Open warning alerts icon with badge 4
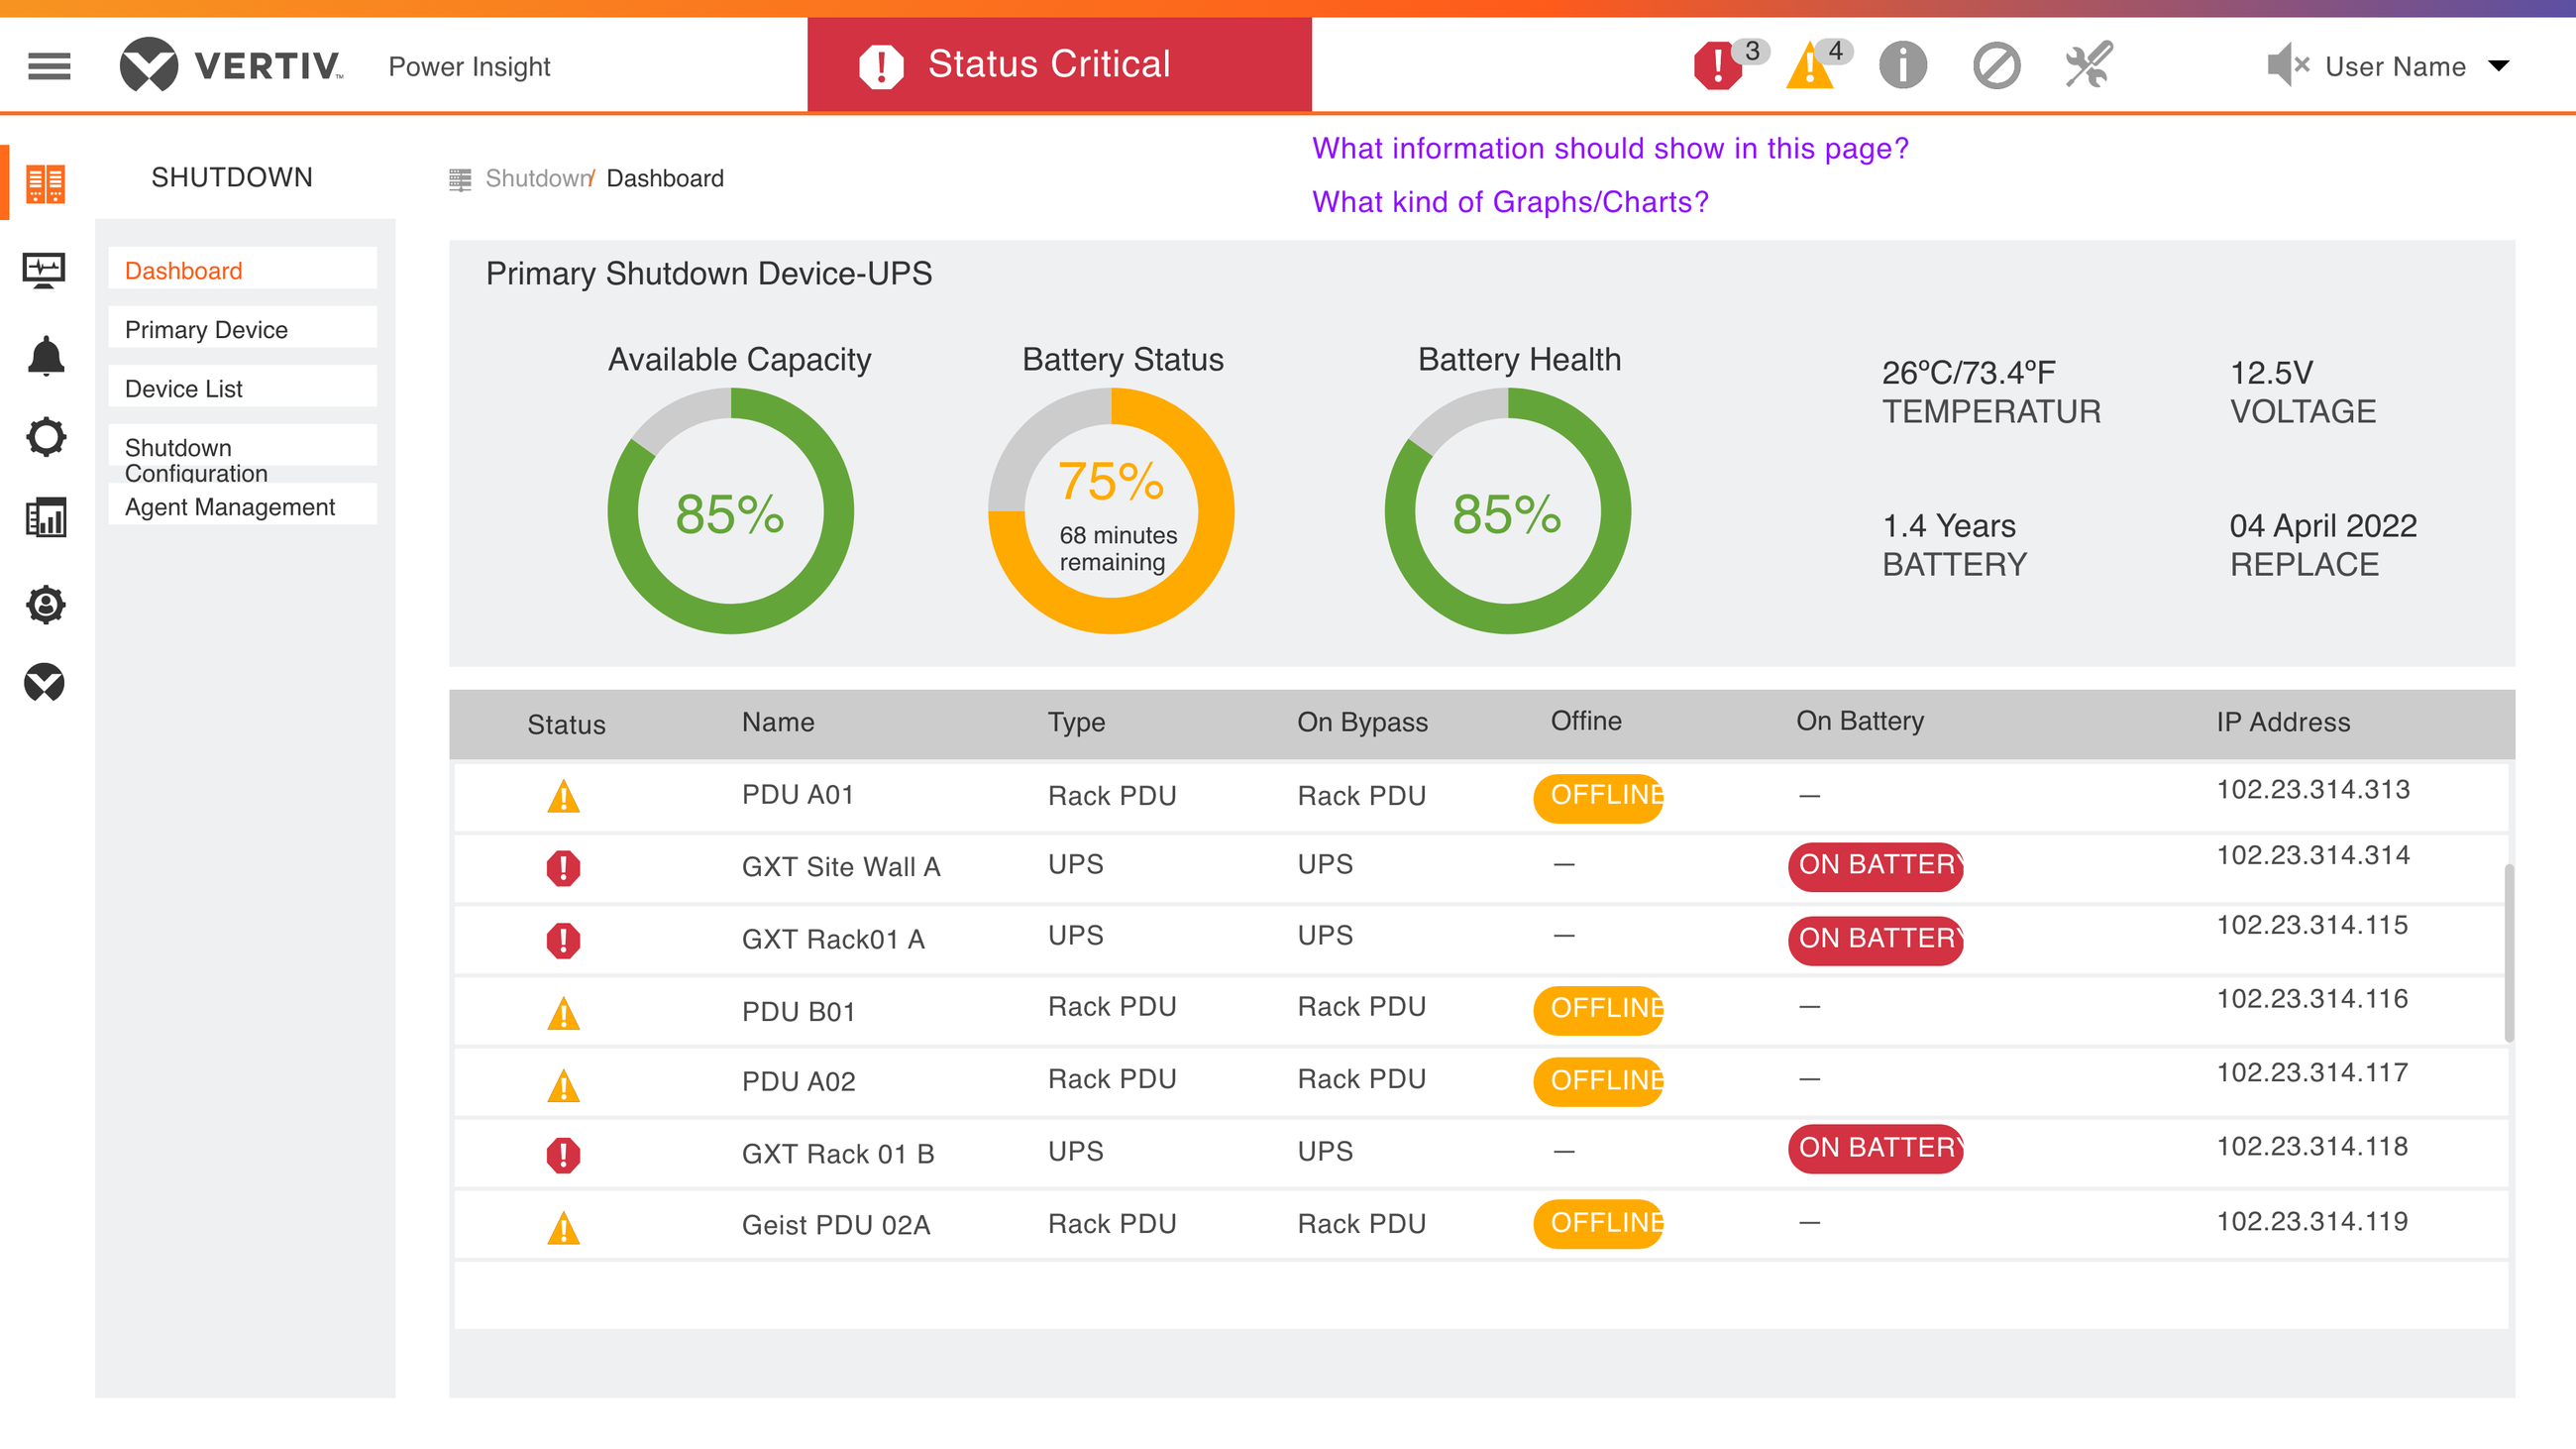2576x1449 pixels. coord(1817,64)
